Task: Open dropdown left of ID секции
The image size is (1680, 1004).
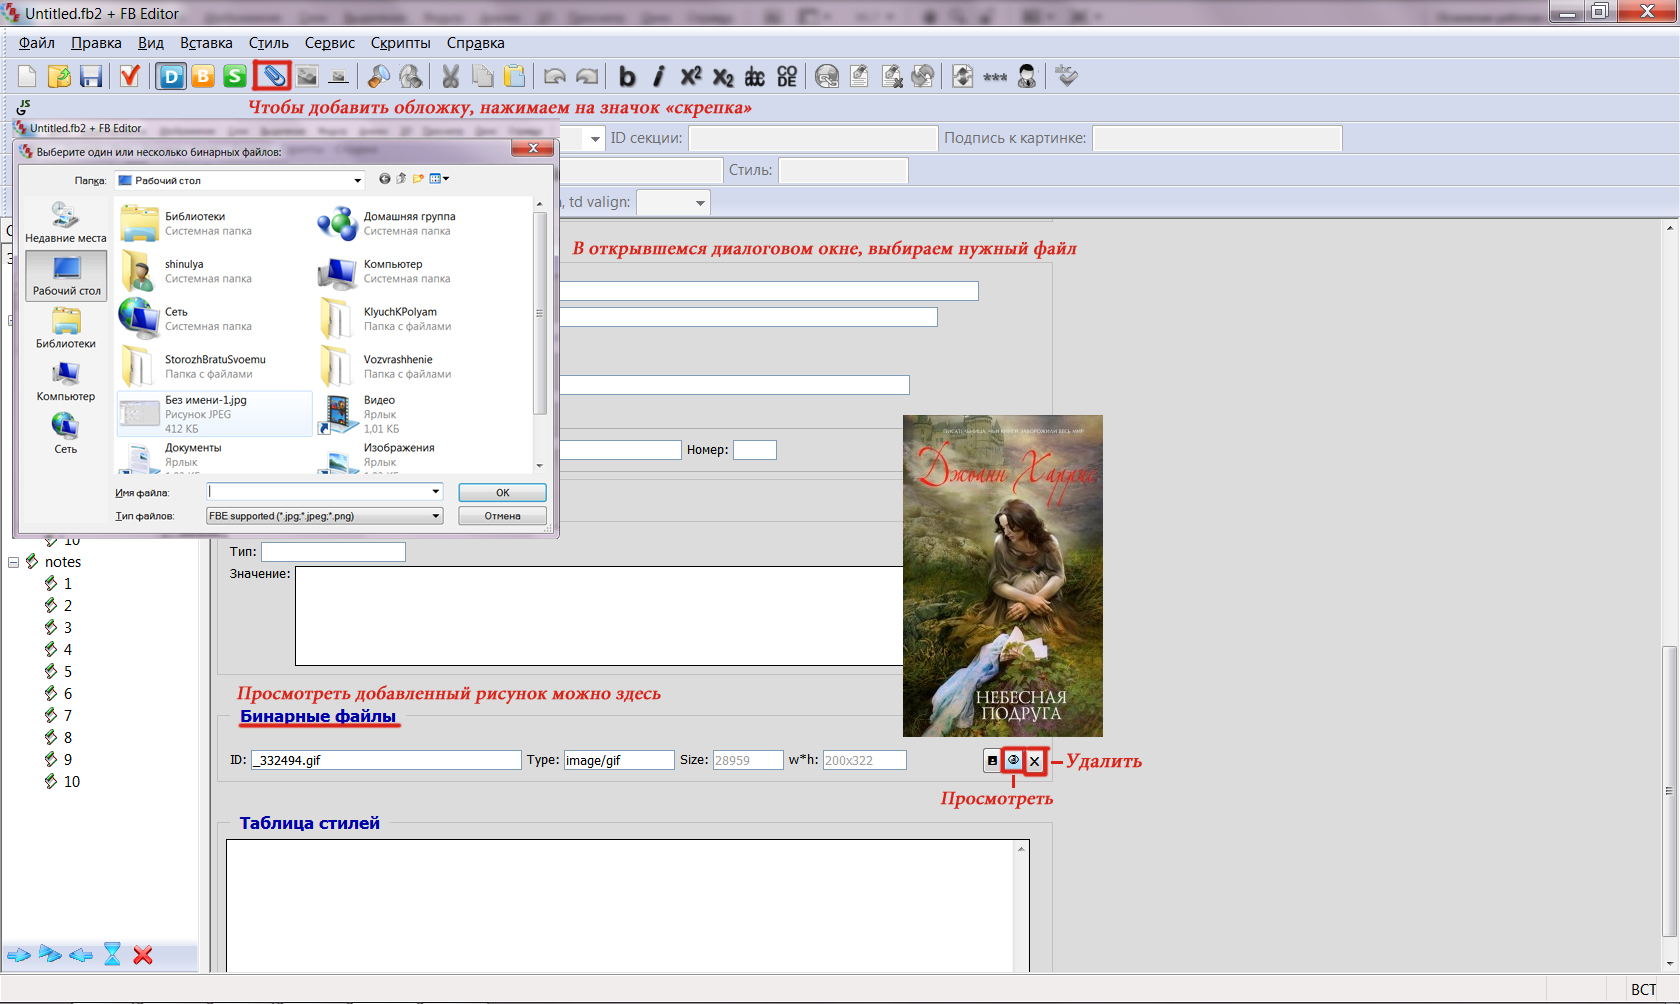Action: (595, 138)
